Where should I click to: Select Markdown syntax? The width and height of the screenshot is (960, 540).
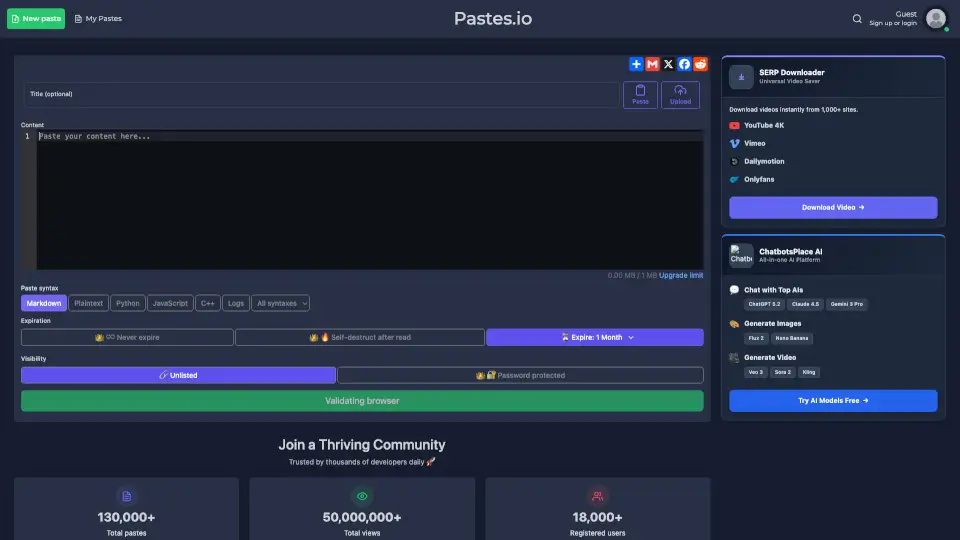(43, 303)
